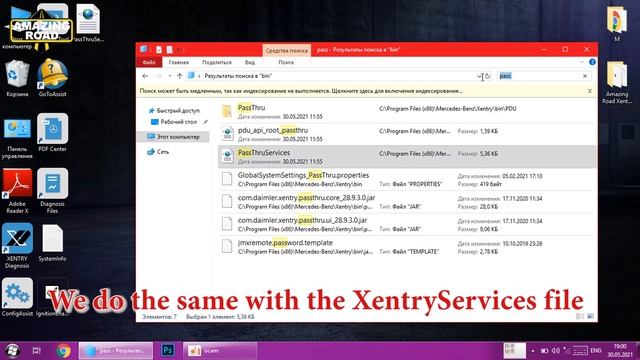Open the Recycle Bin (Корзина) desktop icon

click(x=17, y=78)
